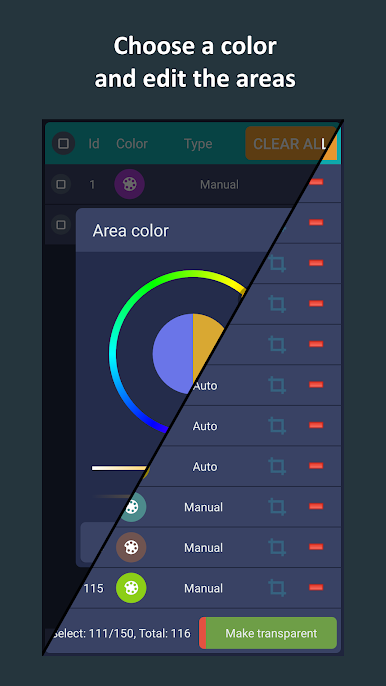This screenshot has height=686, width=386.
Task: Open the green palette icon for area 115
Action: (x=131, y=588)
